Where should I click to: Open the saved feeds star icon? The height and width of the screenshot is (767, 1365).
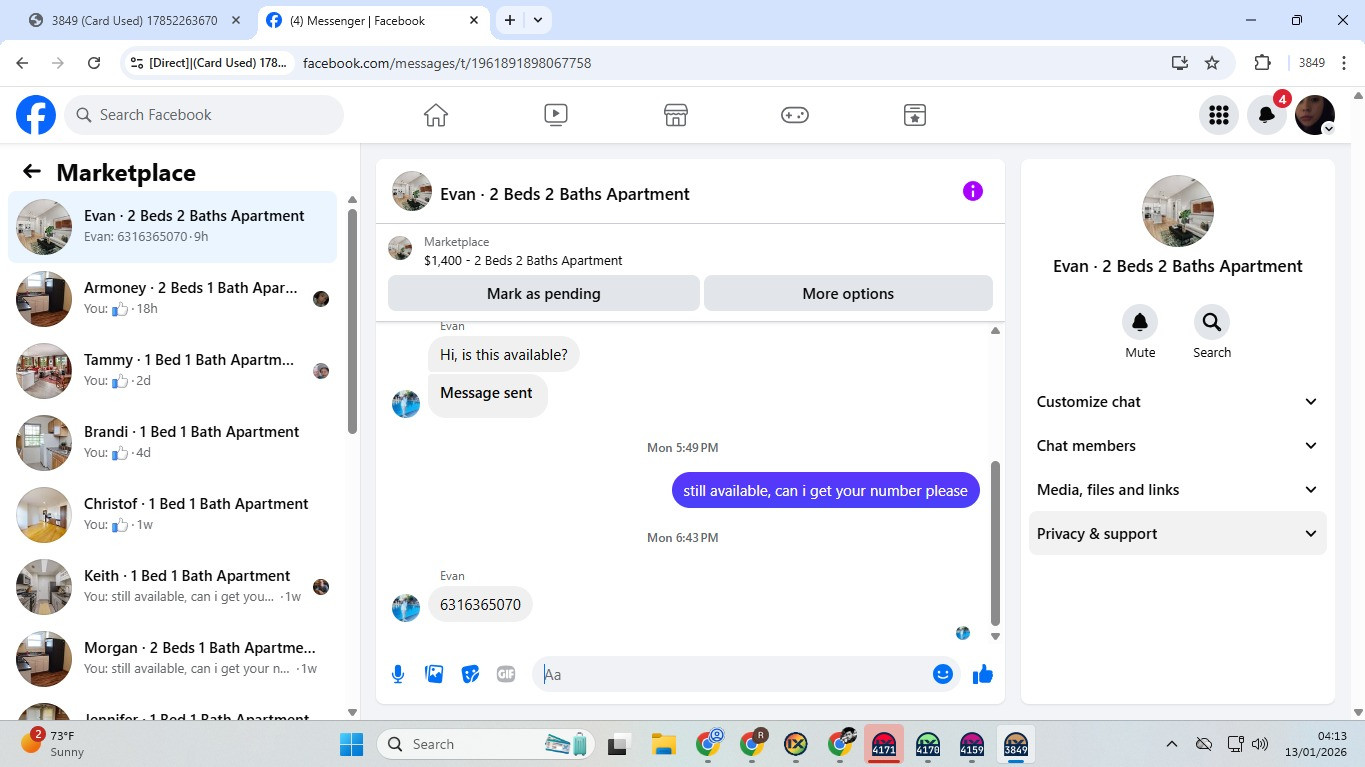[x=915, y=115]
